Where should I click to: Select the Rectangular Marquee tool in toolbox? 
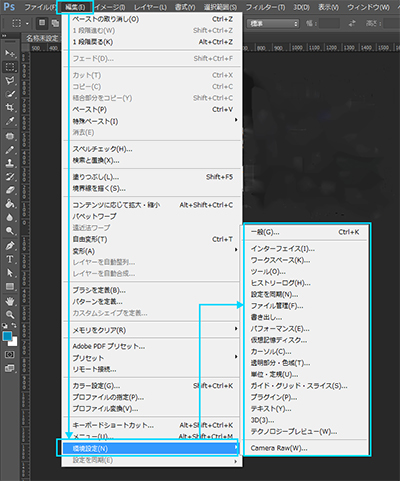pos(10,67)
